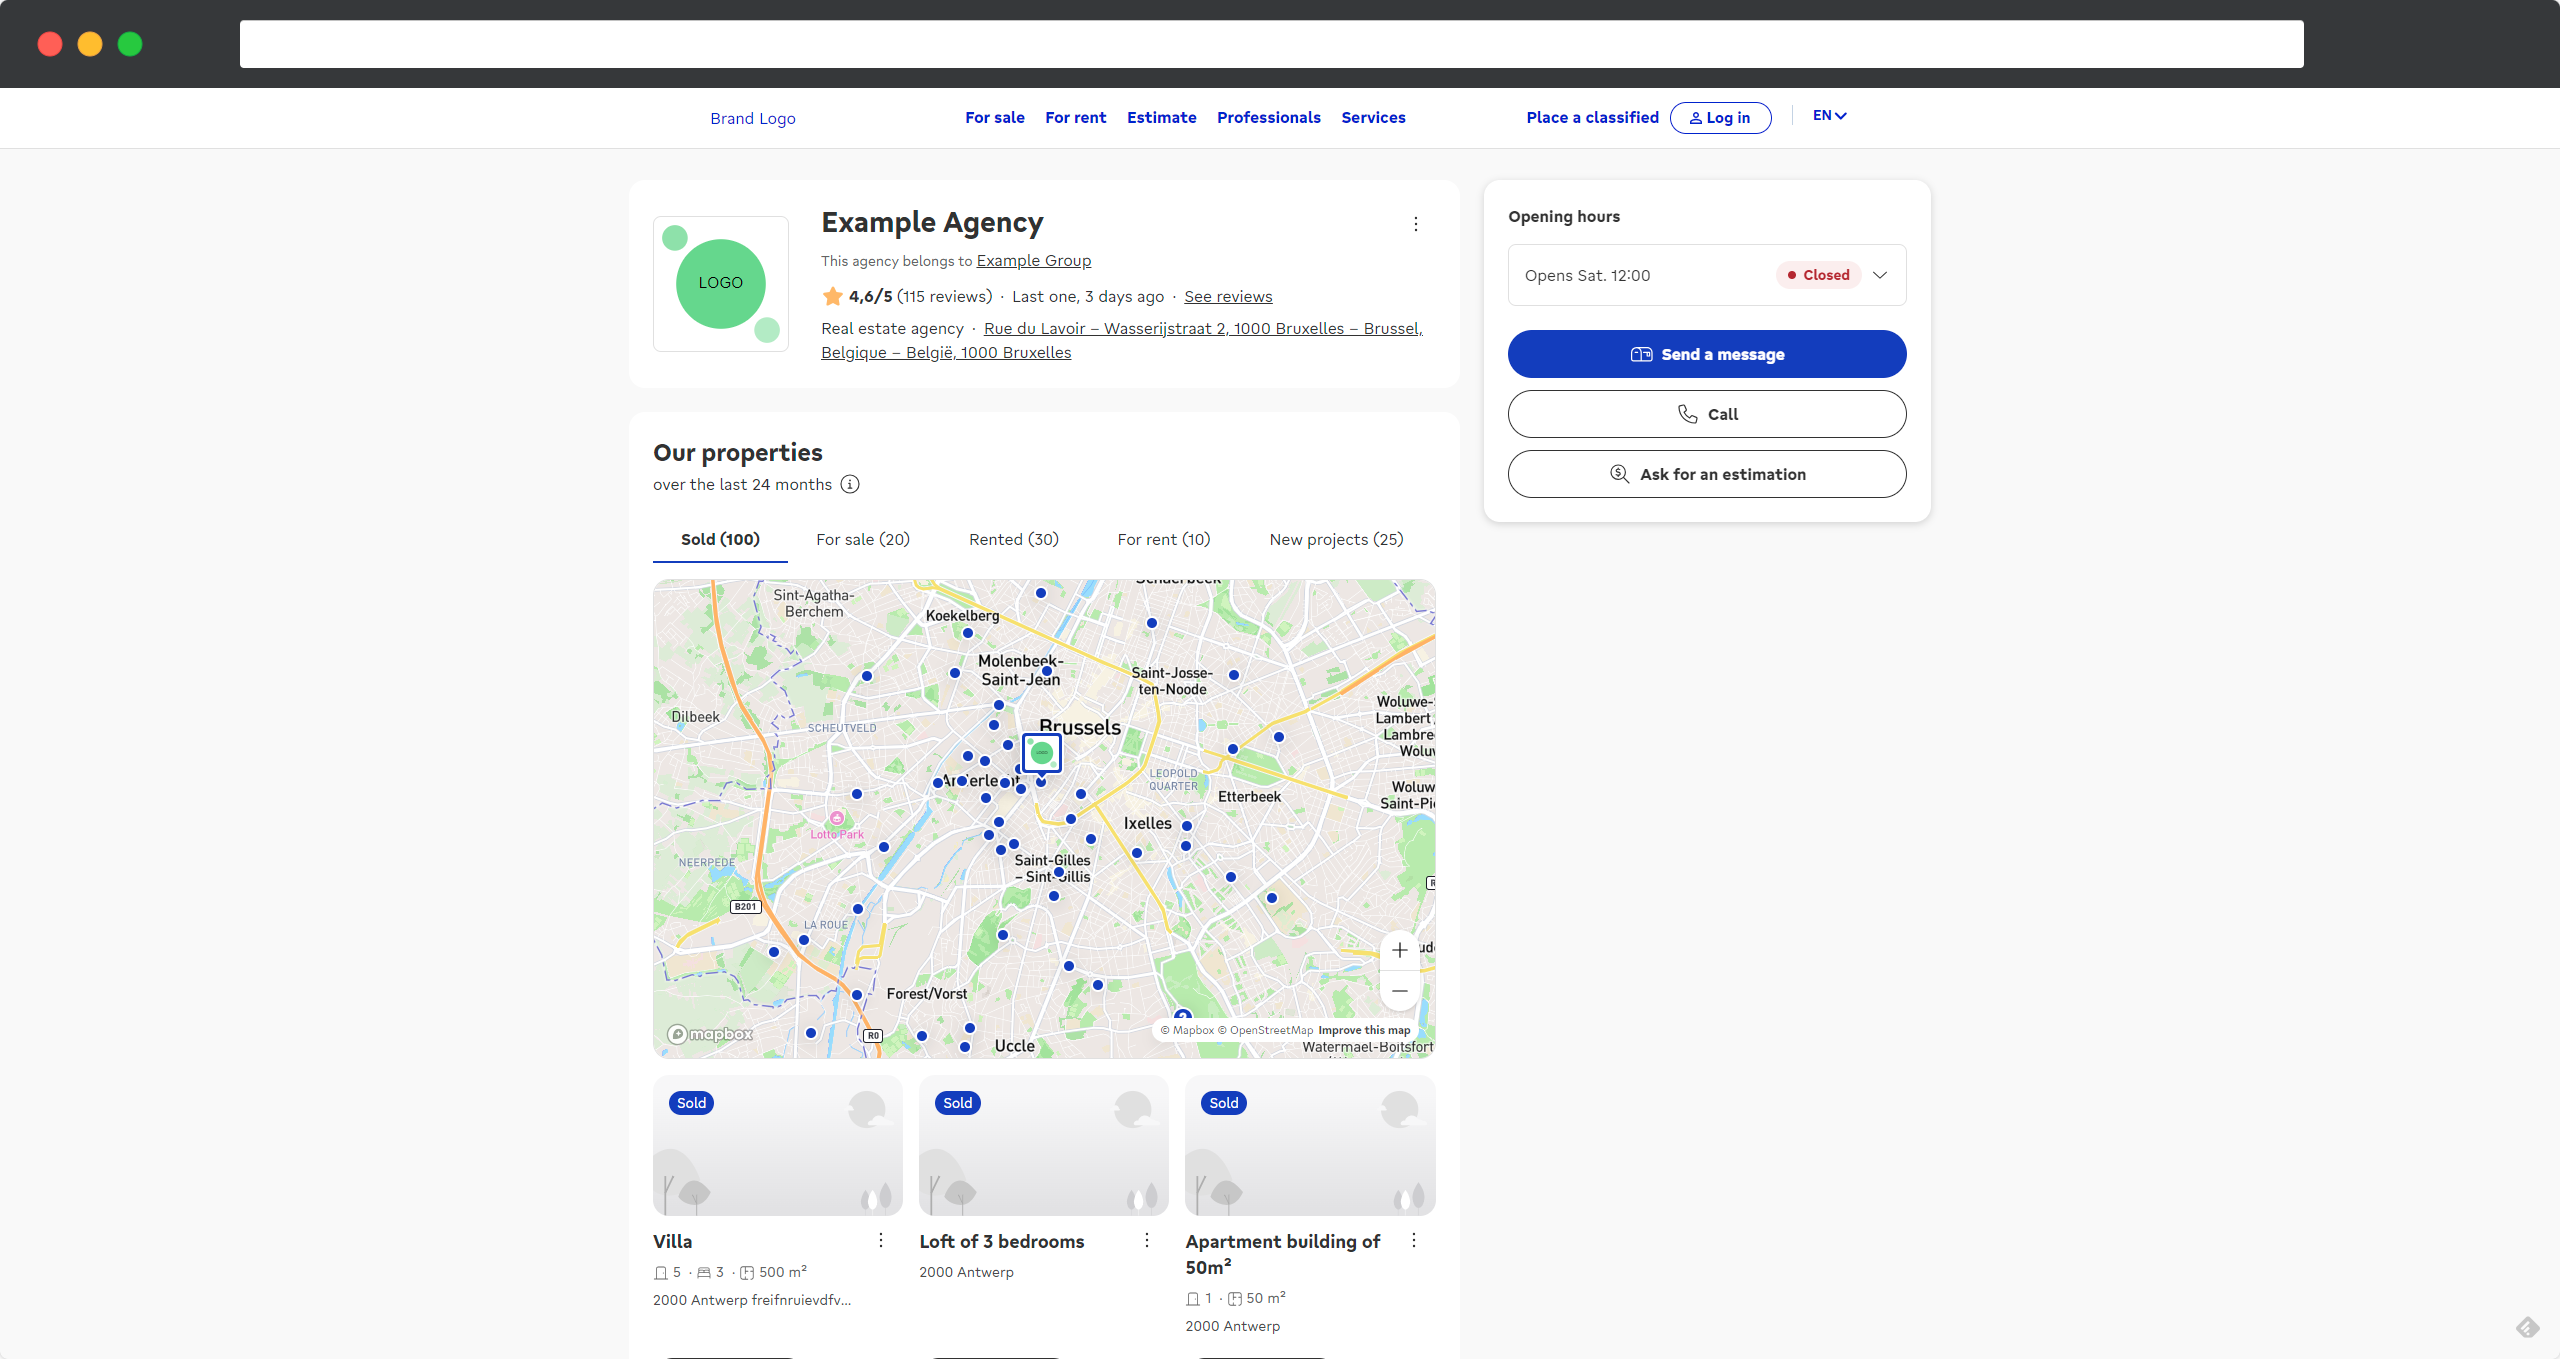Open the Apartment building of 50m² thumbnail
This screenshot has height=1359, width=2560.
1310,1146
